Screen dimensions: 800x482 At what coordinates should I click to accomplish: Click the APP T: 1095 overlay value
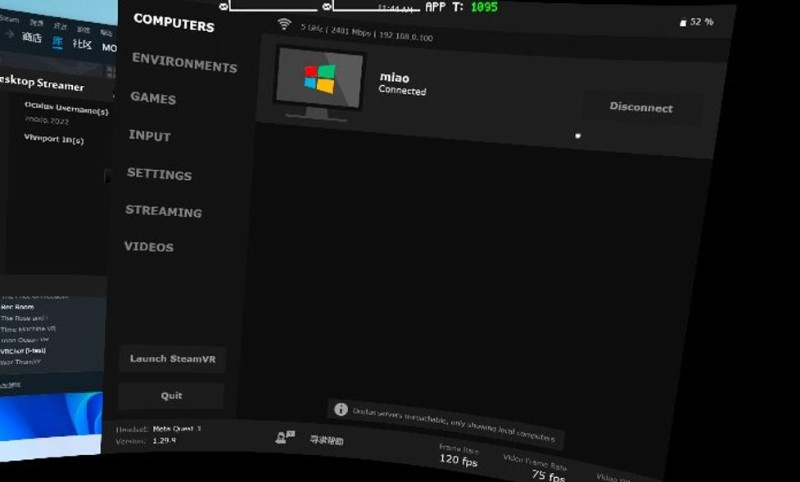(x=461, y=7)
